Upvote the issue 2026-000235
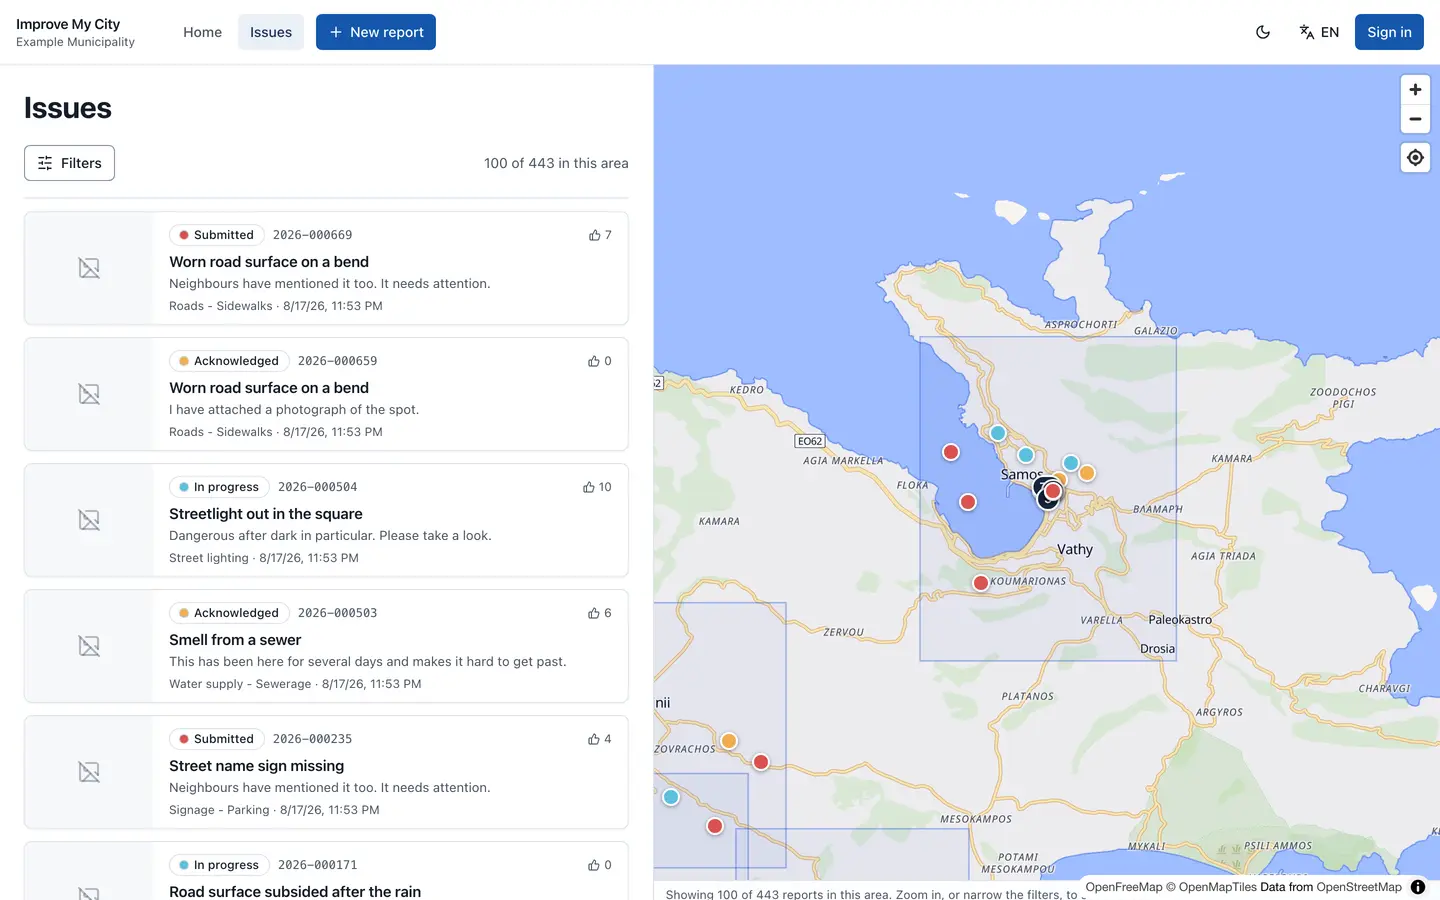This screenshot has height=900, width=1440. 600,739
